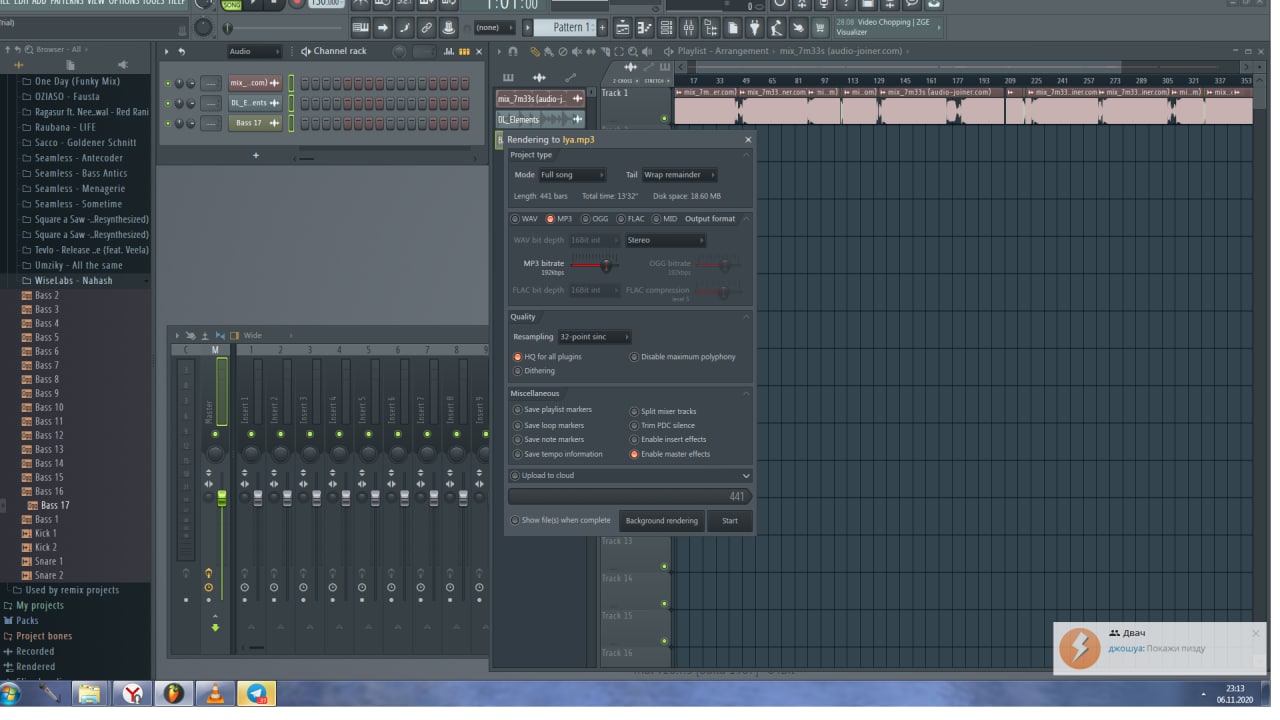Open the Stereo channel dropdown

point(665,240)
